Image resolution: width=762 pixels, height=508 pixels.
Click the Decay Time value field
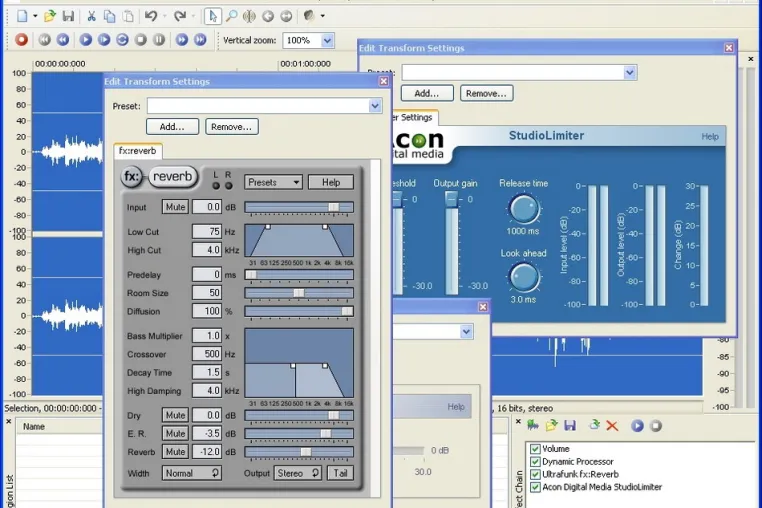[207, 372]
